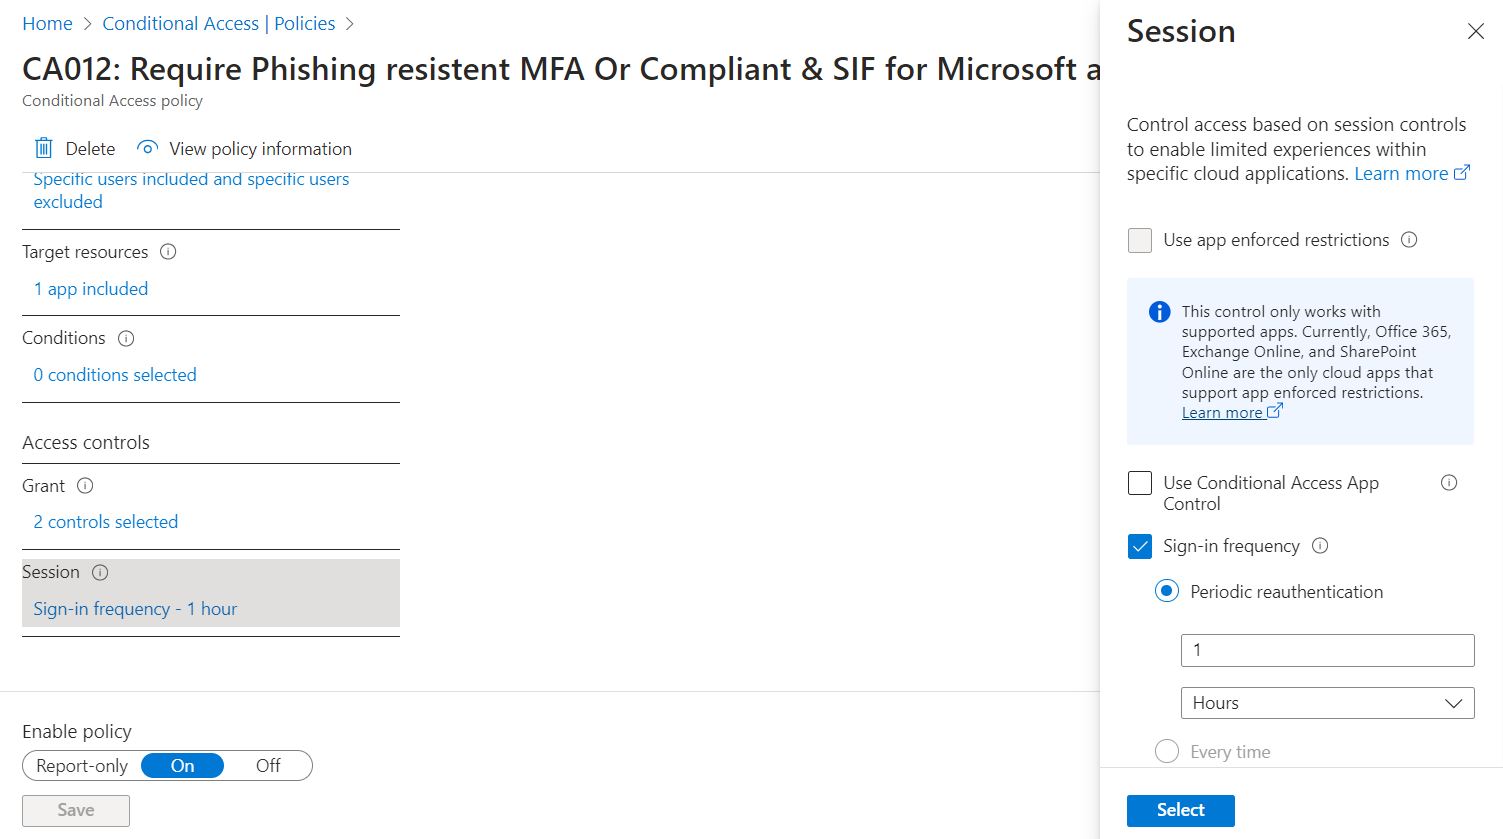Open Conditional Access | Policies breadcrumb

click(x=219, y=23)
